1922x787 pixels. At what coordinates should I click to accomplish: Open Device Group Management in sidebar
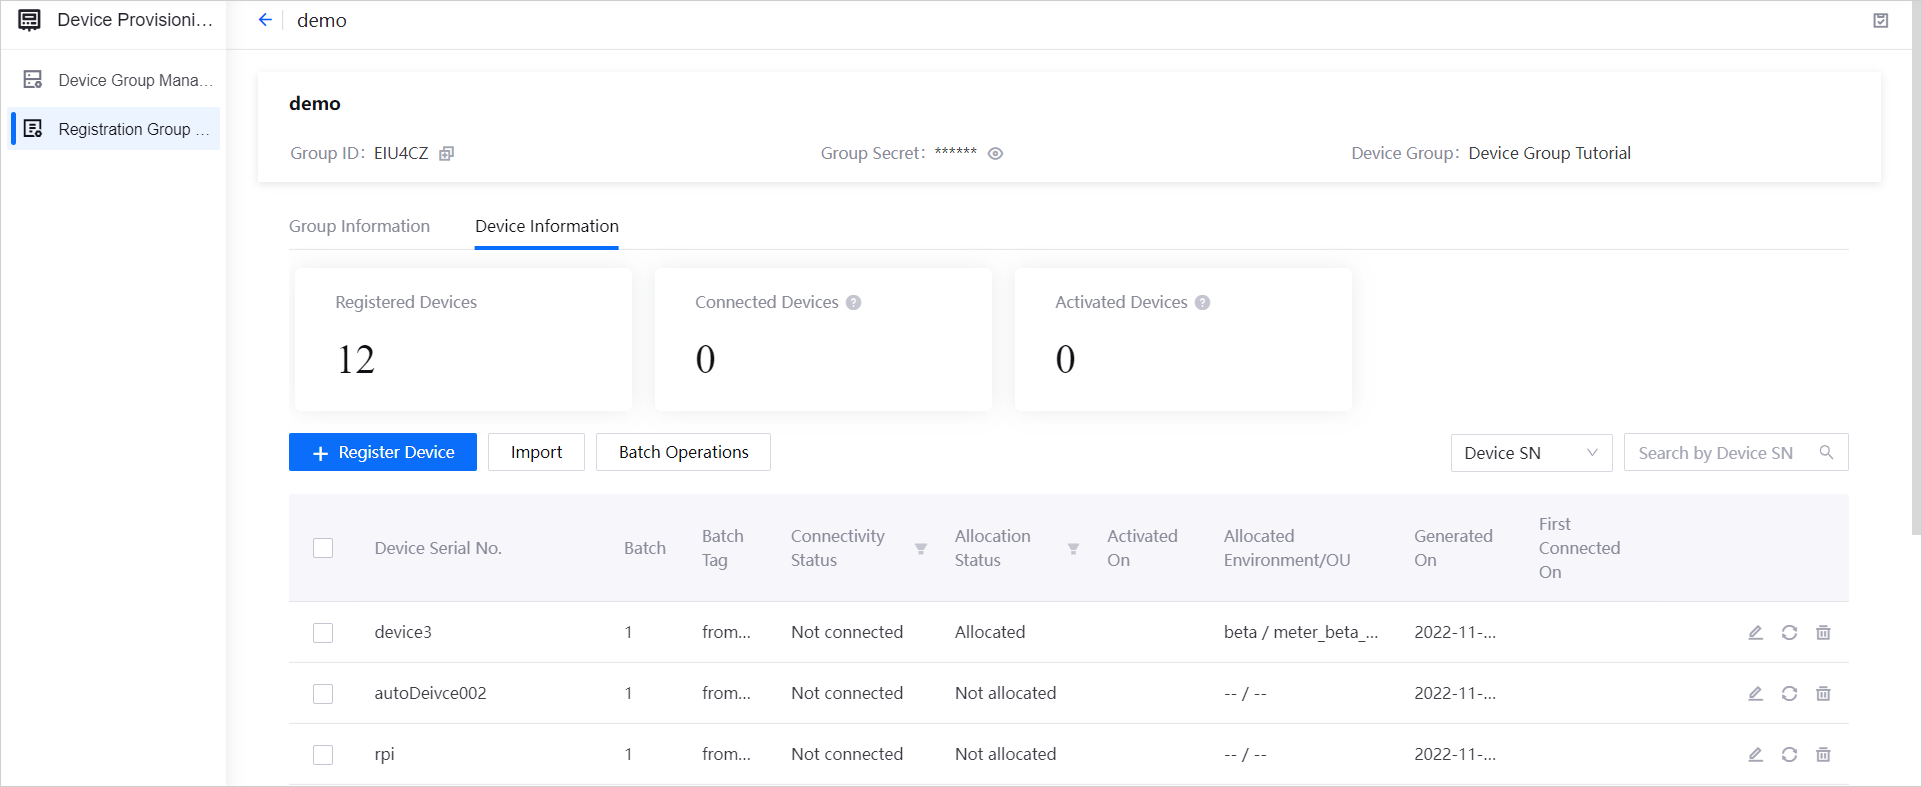(x=114, y=80)
